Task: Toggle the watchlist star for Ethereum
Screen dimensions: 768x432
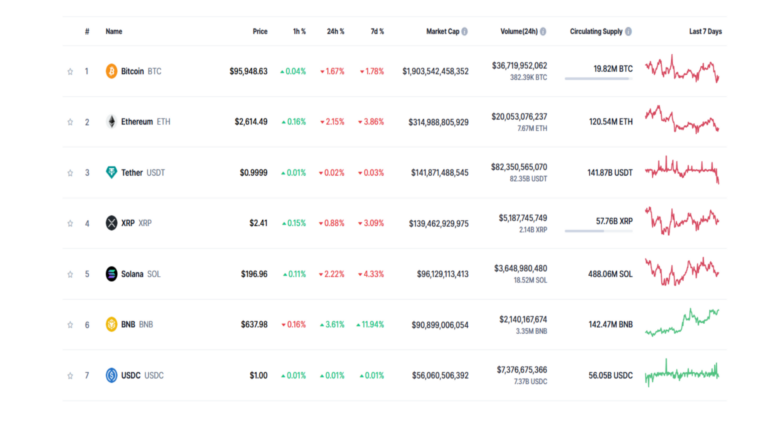Action: [70, 122]
